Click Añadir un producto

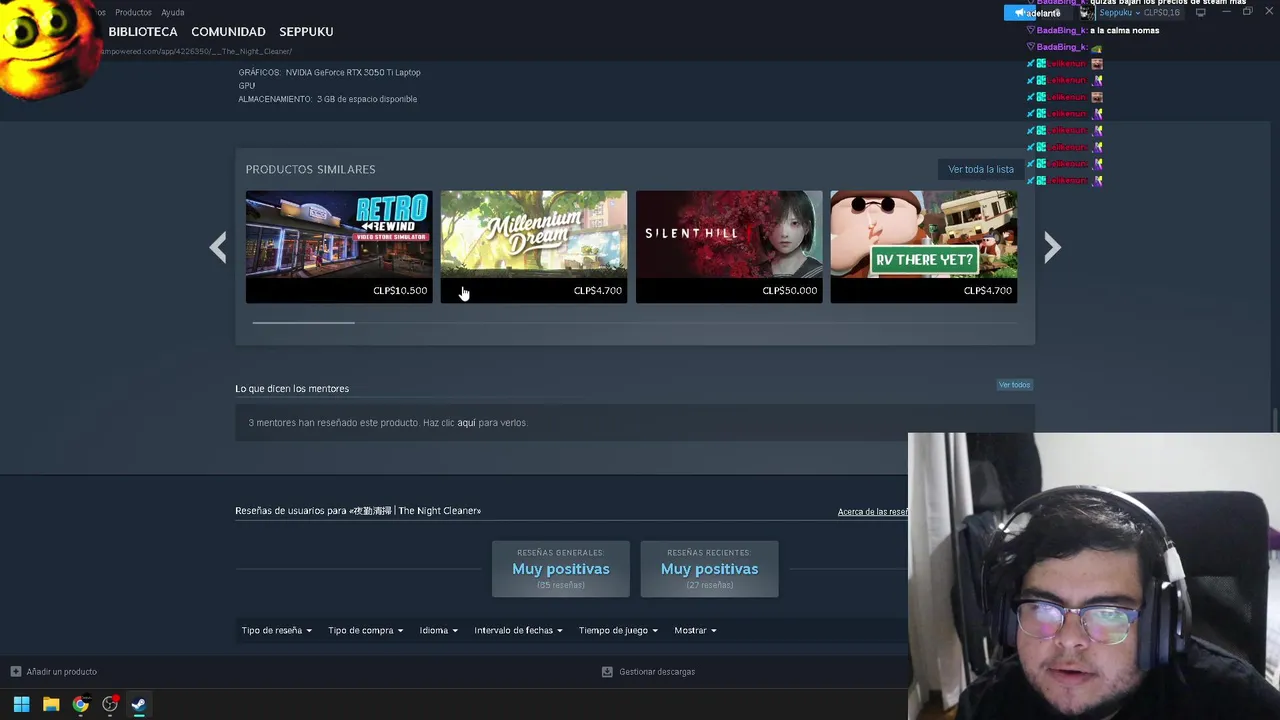[x=61, y=672]
